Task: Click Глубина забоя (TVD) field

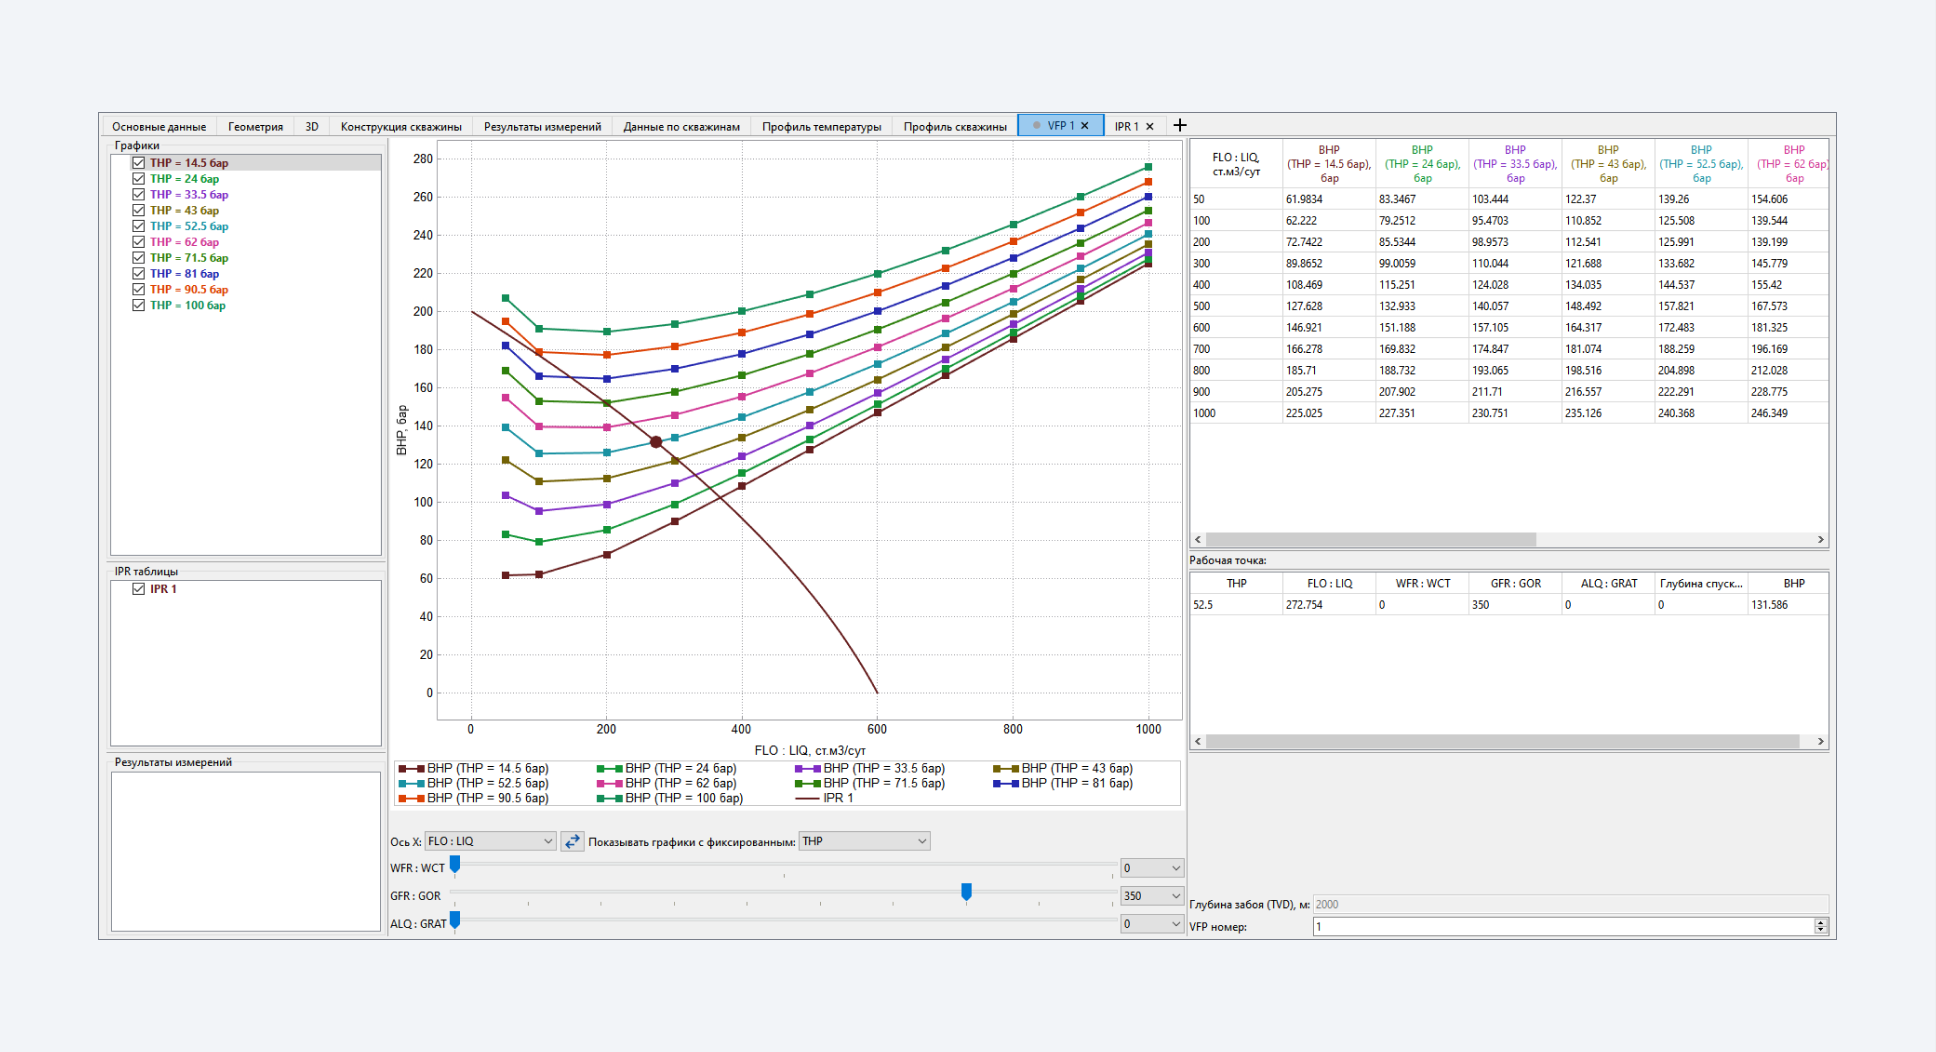Action: point(1570,904)
